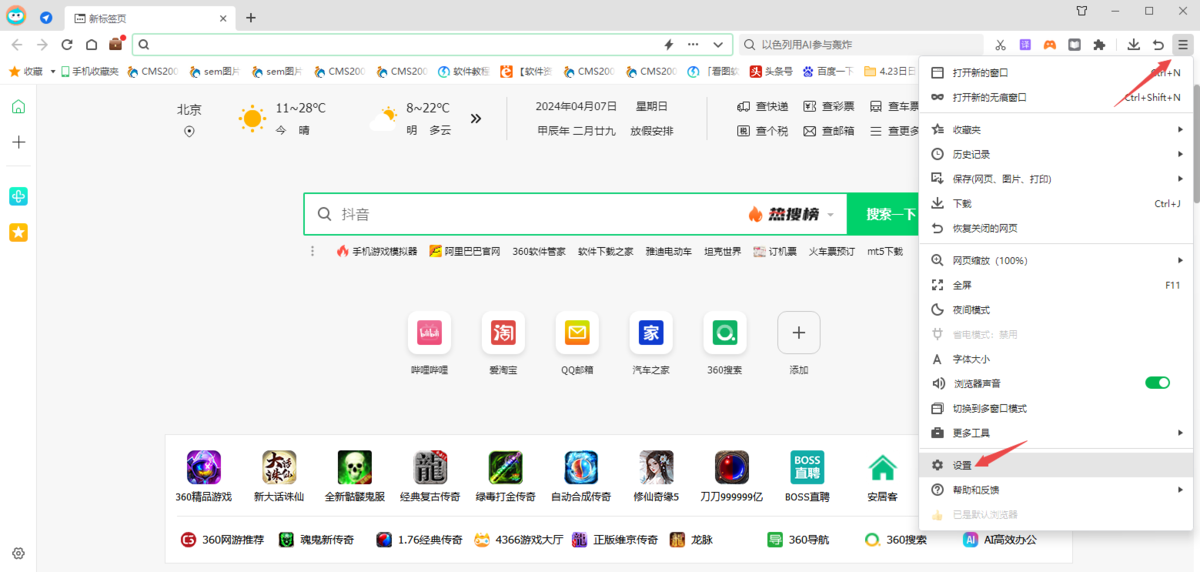Open the address bar three-dots options
Image resolution: width=1200 pixels, height=572 pixels.
pyautogui.click(x=693, y=45)
